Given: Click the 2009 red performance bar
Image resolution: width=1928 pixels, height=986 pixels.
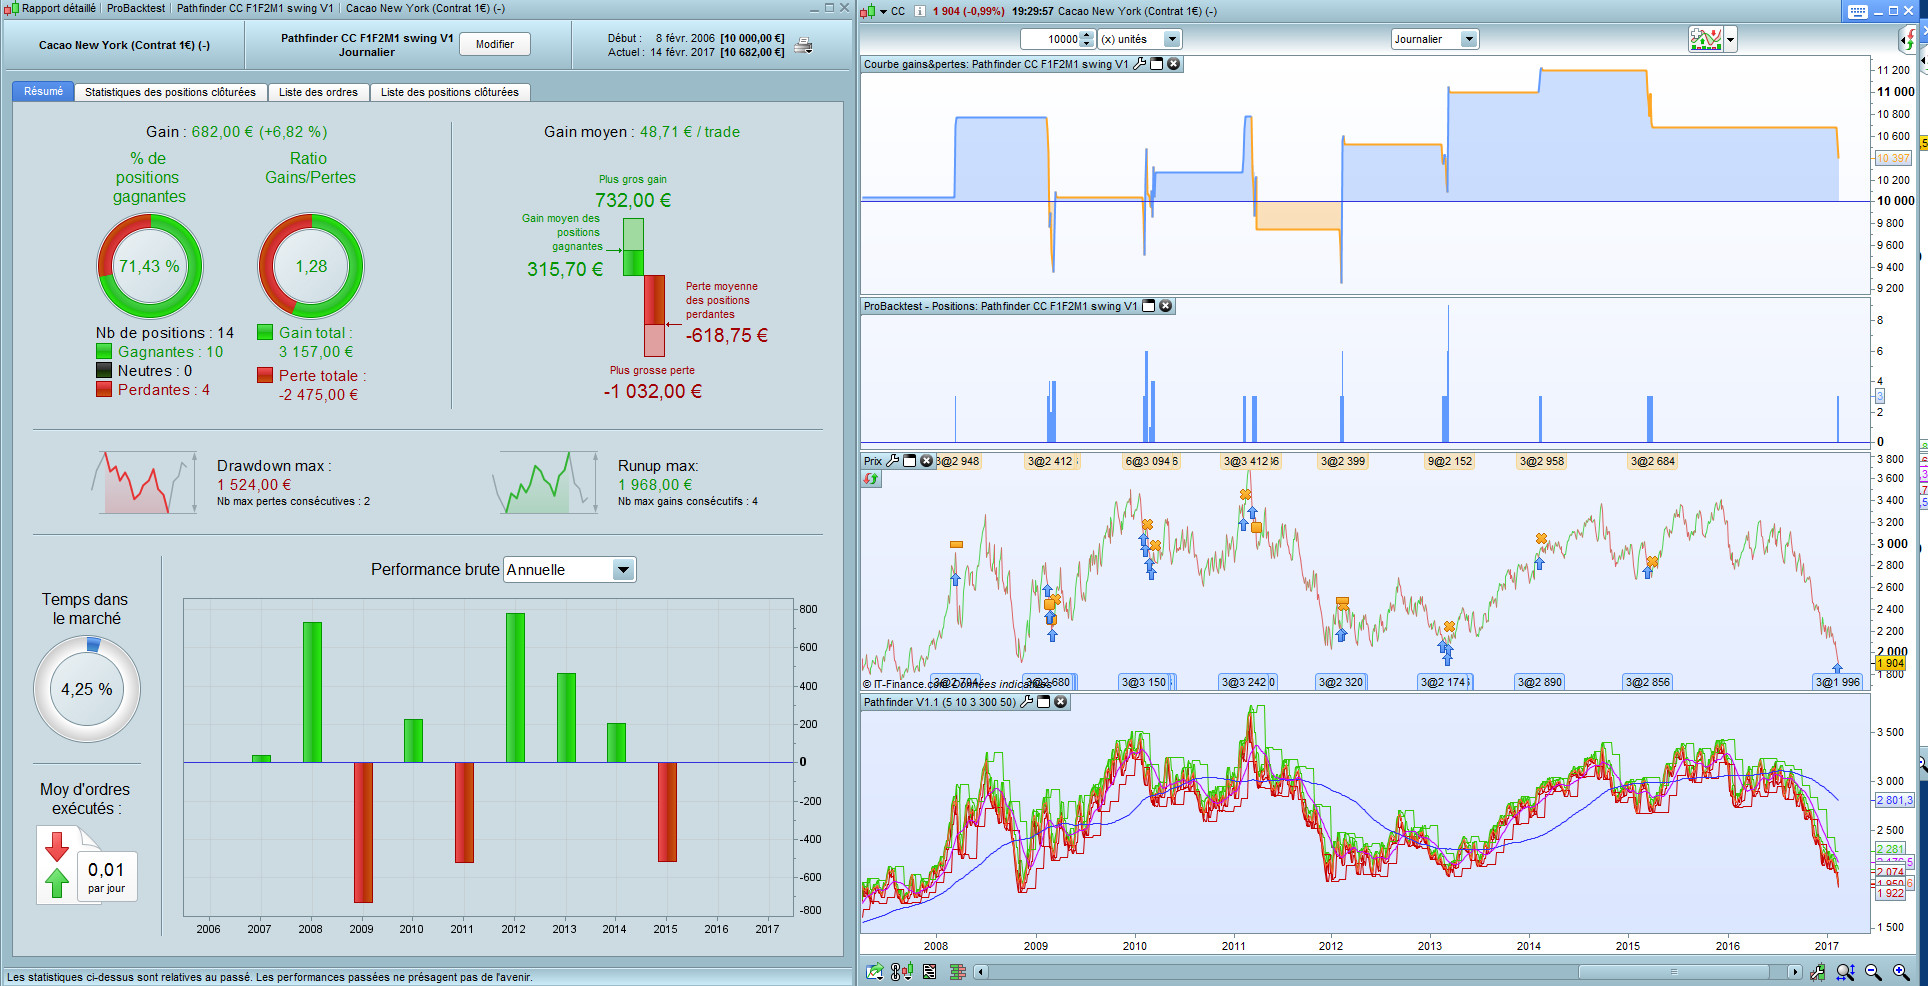Looking at the screenshot, I should [x=363, y=832].
